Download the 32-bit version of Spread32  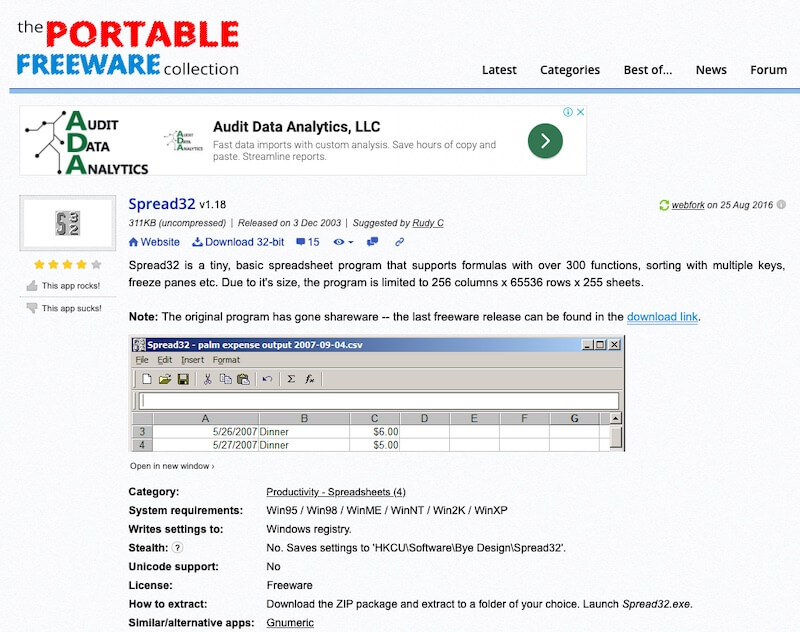pyautogui.click(x=238, y=242)
